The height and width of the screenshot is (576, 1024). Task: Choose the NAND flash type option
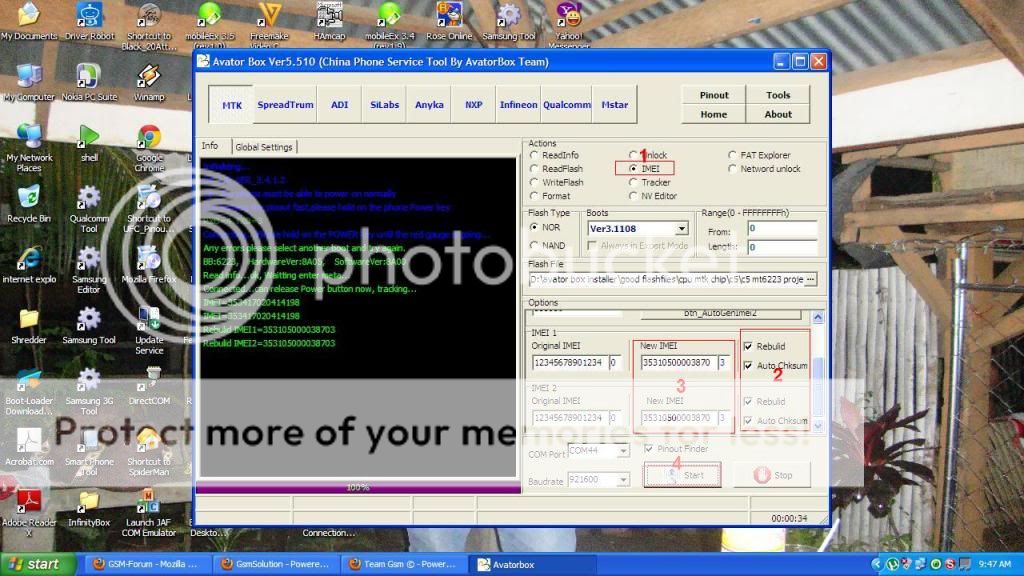pos(534,245)
